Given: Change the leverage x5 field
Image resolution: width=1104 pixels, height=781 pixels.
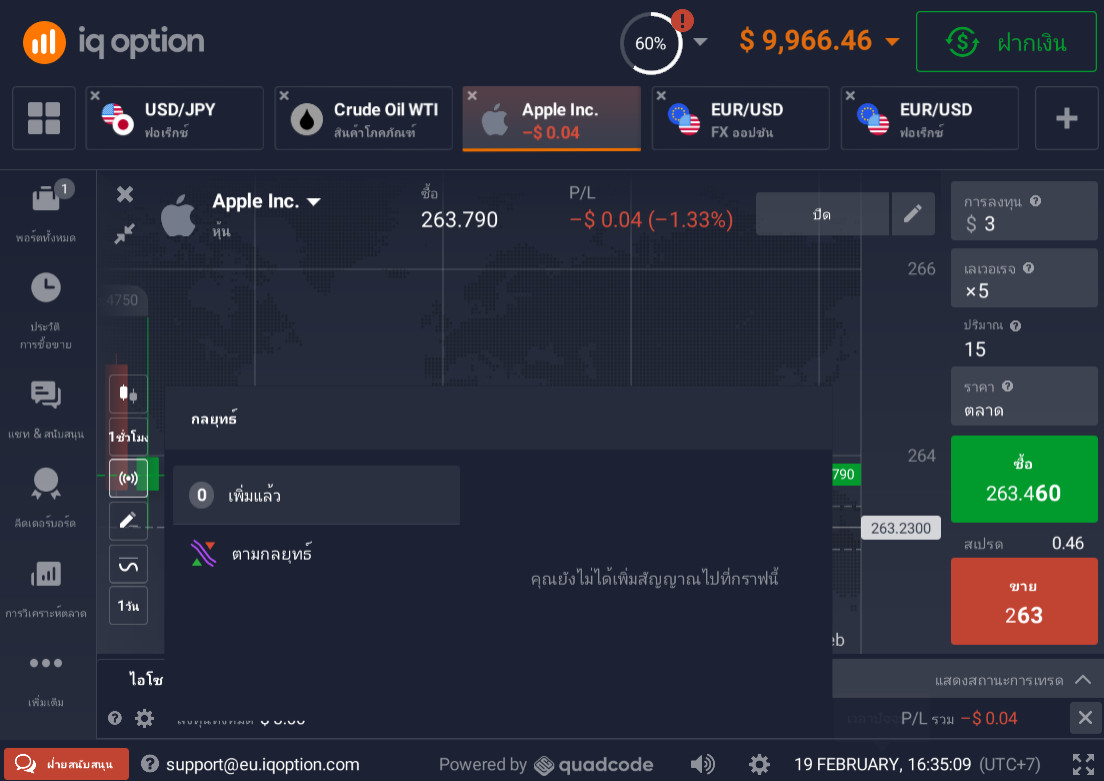Looking at the screenshot, I should tap(1024, 278).
